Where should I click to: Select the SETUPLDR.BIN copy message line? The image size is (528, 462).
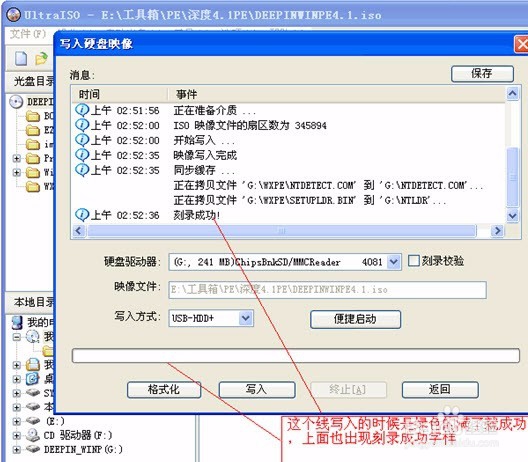pos(310,201)
